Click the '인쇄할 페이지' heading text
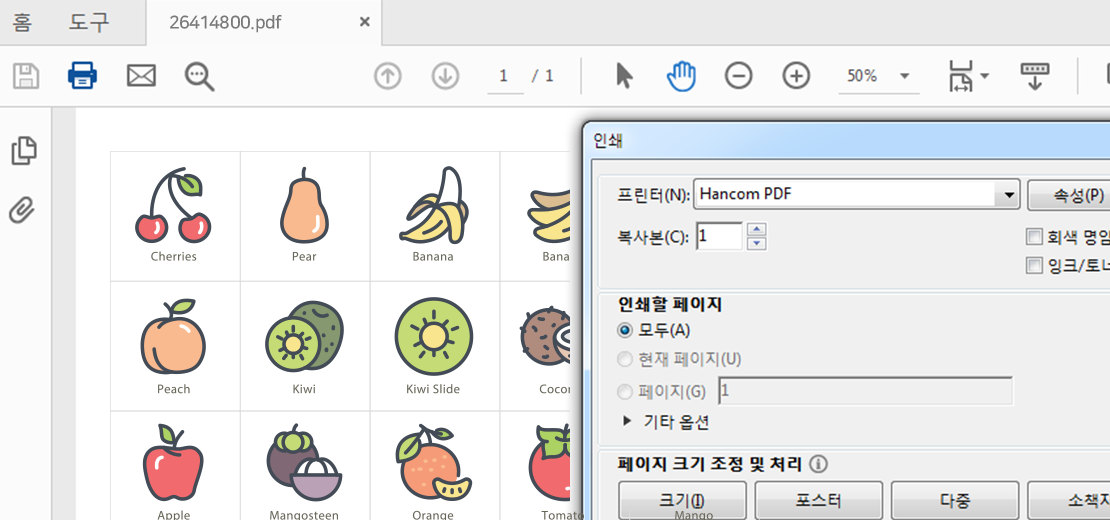Viewport: 1110px width, 520px height. click(670, 304)
